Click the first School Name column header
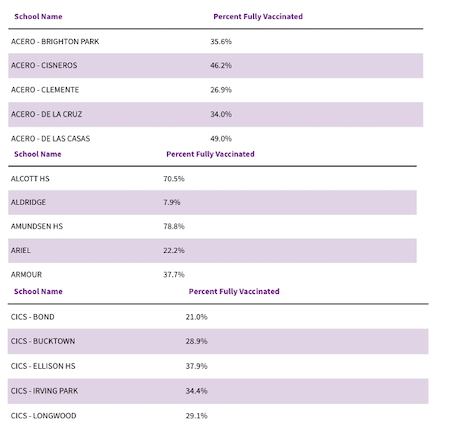This screenshot has width=450, height=423. (x=38, y=17)
